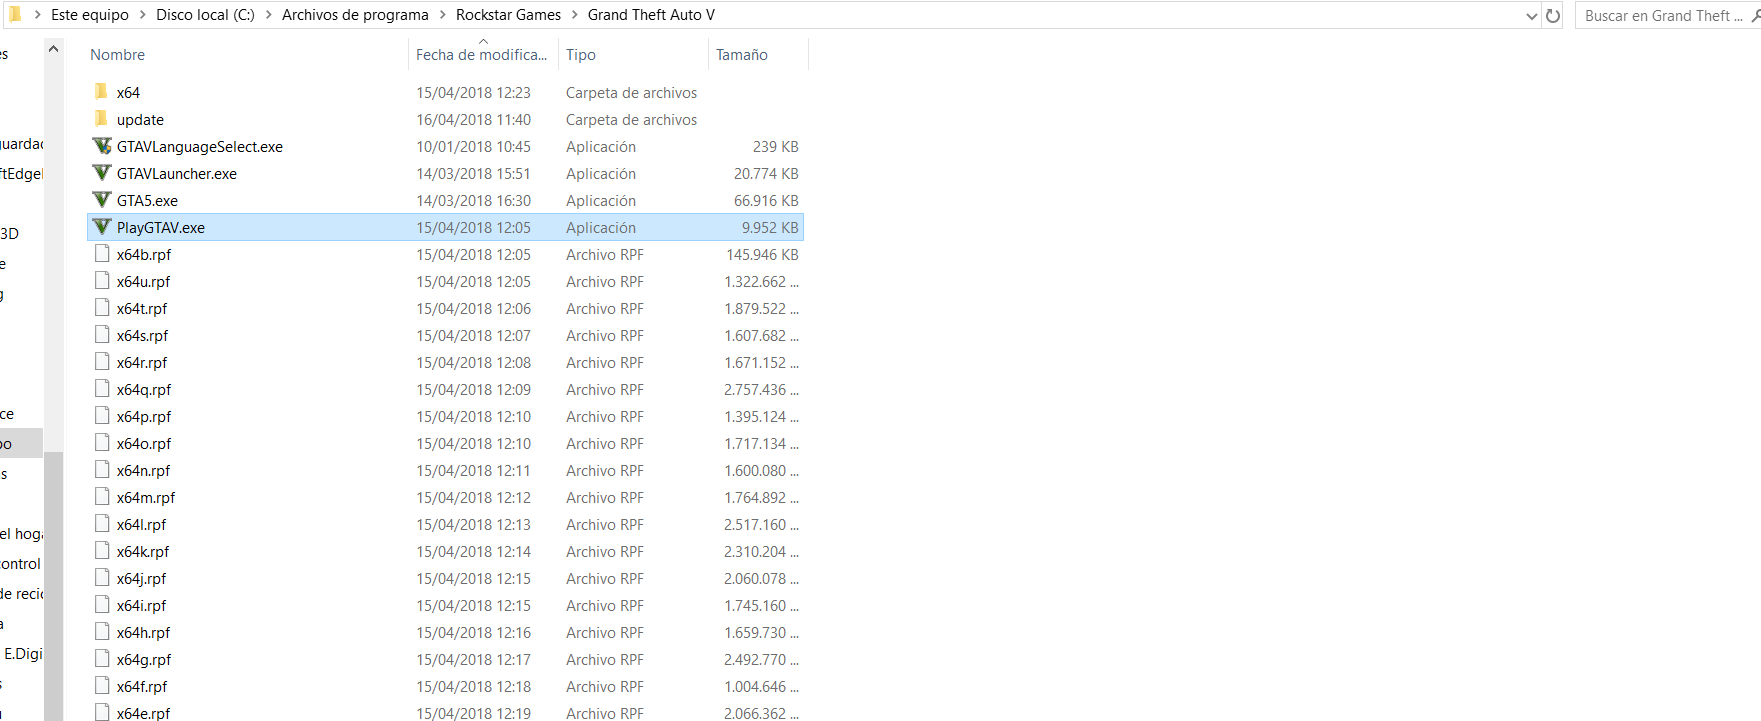This screenshot has height=721, width=1761.
Task: Navigate to Archivos de programa breadcrumb
Action: pos(355,15)
